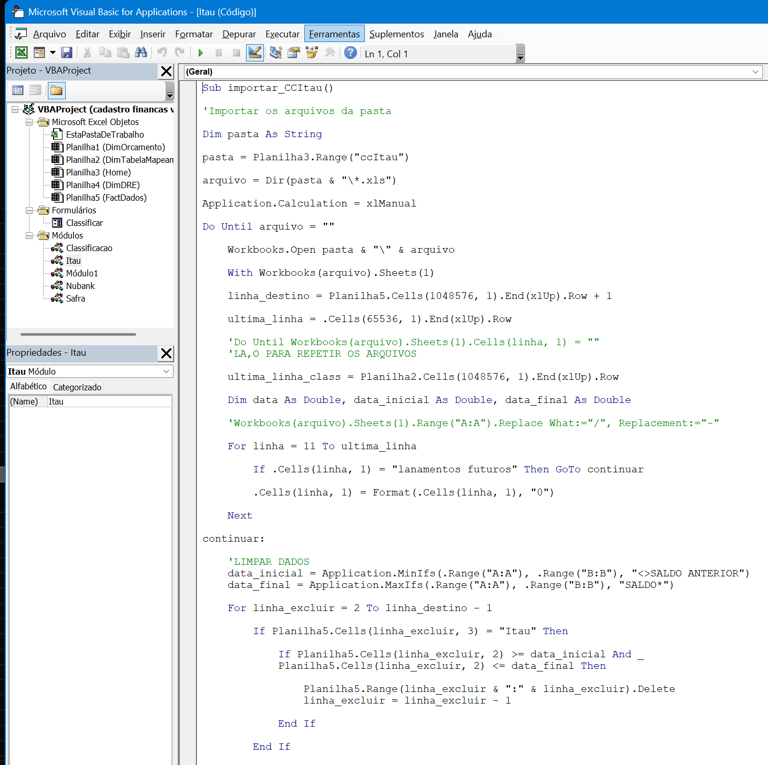
Task: Close the Propriedades - Itau panel
Action: [166, 353]
